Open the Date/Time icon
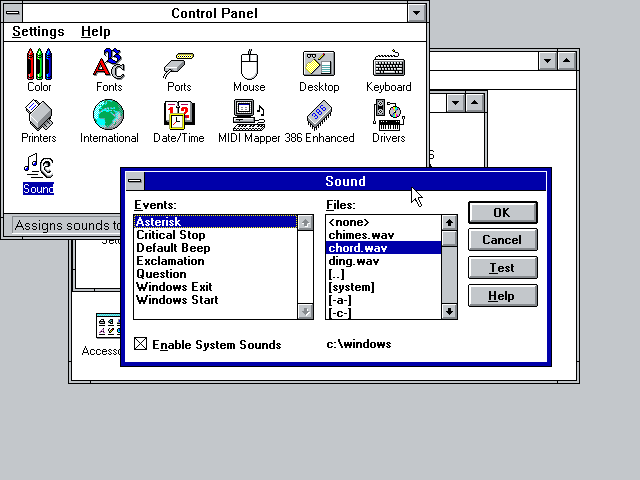640x480 pixels. tap(179, 121)
